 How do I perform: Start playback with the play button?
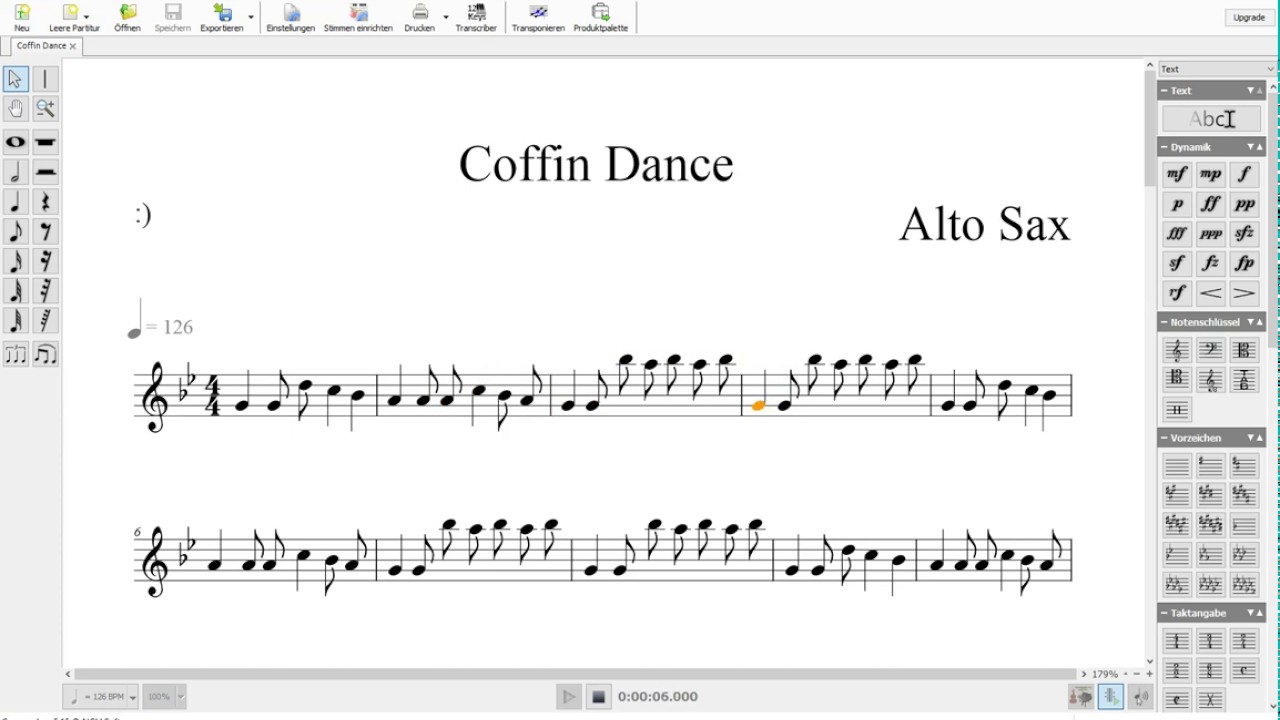point(569,697)
